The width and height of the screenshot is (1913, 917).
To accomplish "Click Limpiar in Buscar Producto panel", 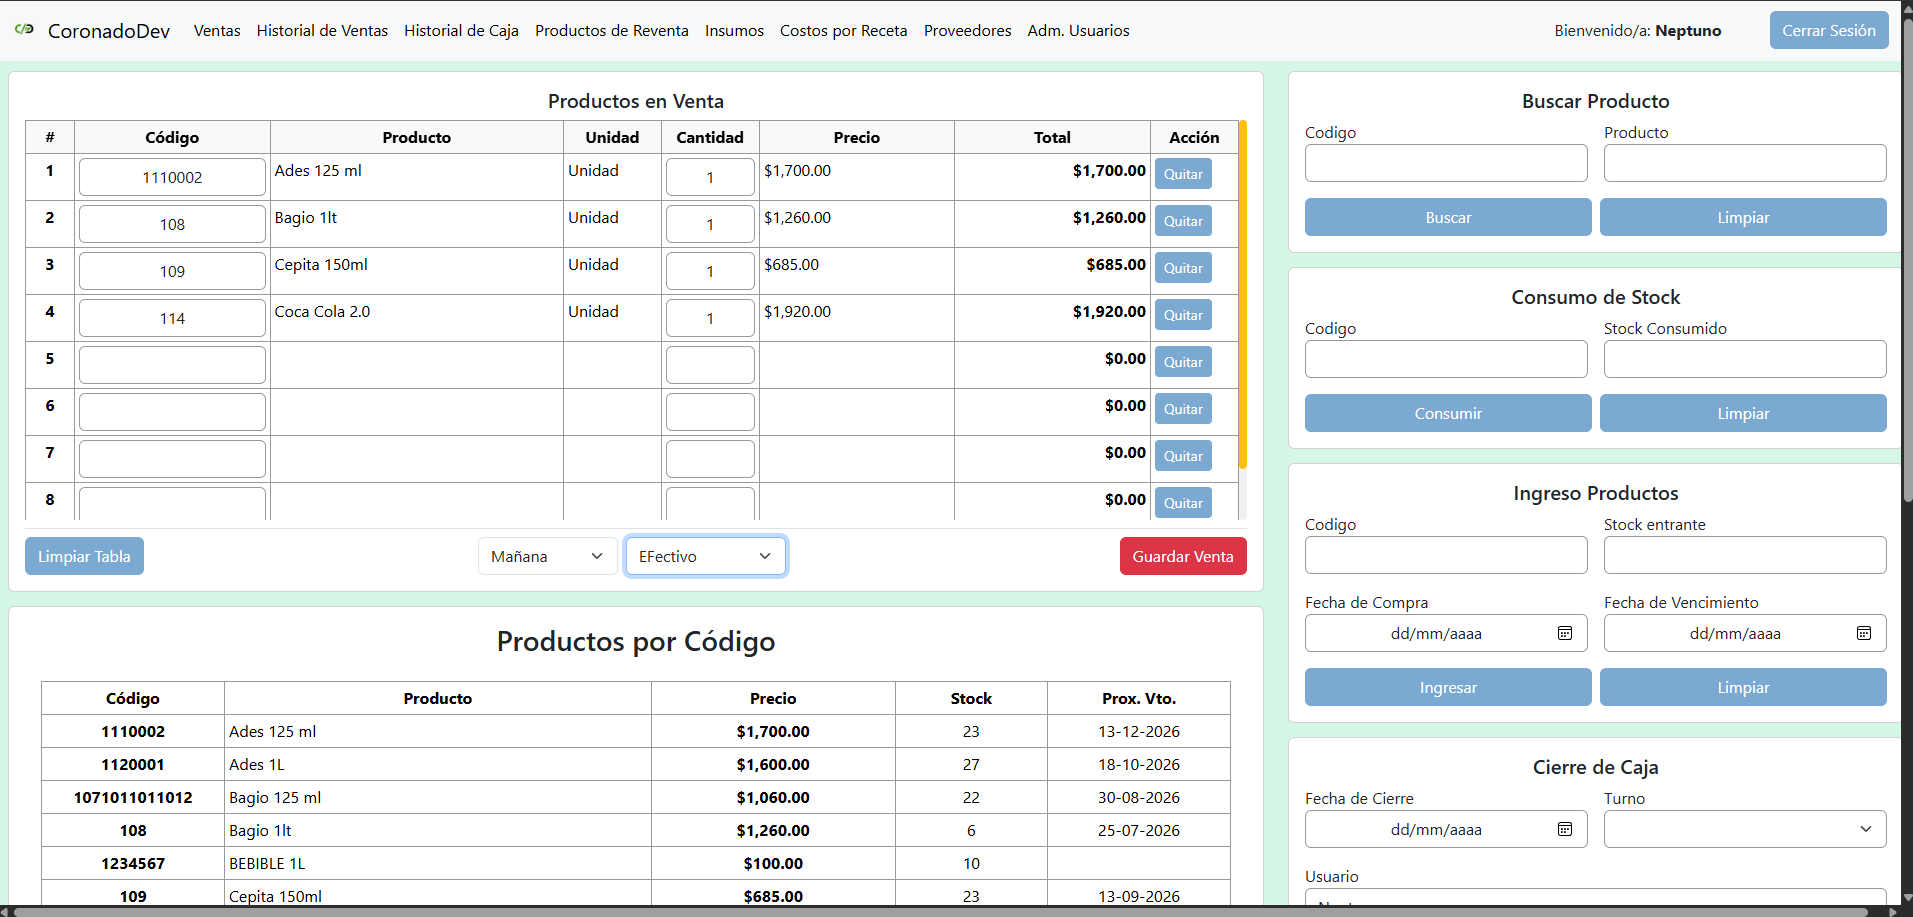I will click(1743, 217).
